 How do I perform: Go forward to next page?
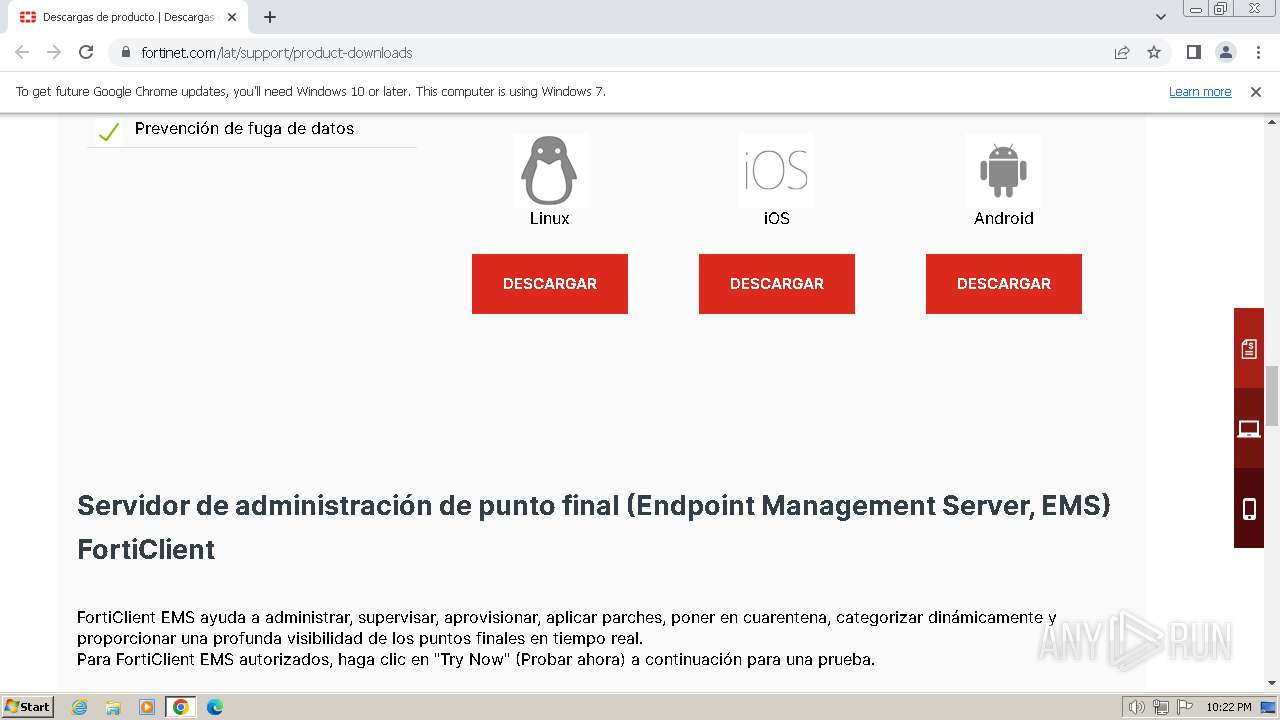pyautogui.click(x=54, y=52)
